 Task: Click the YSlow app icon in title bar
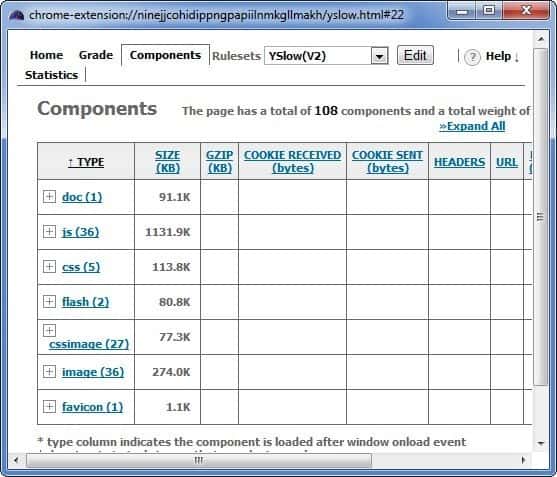[17, 15]
